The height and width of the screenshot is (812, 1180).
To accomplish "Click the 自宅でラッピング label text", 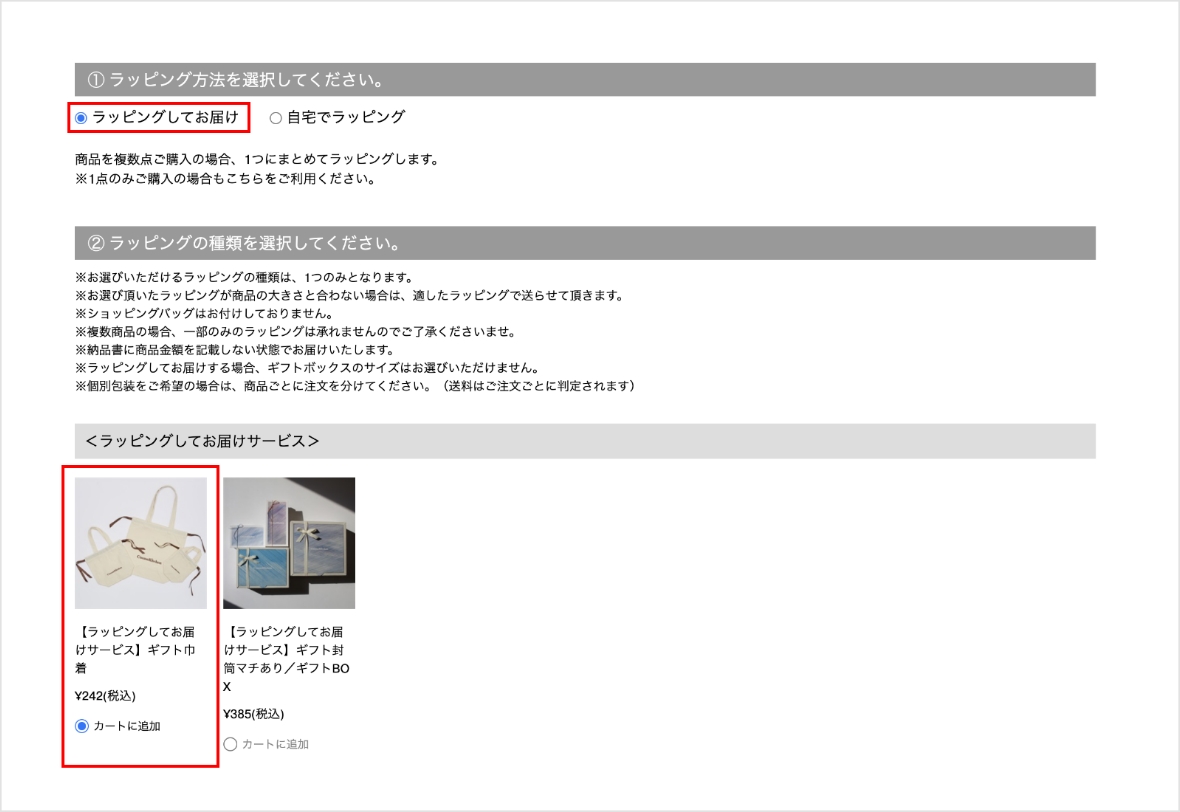I will pos(346,117).
